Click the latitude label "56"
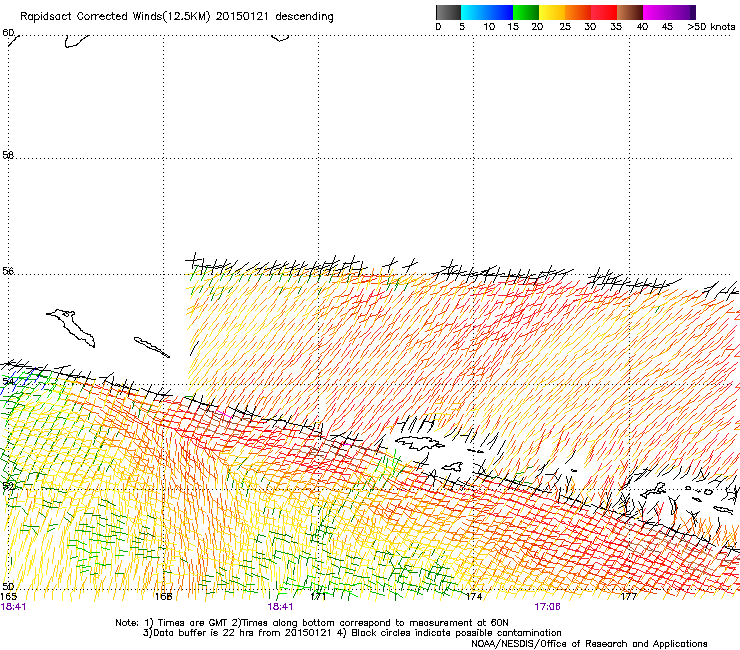 pos(8,271)
